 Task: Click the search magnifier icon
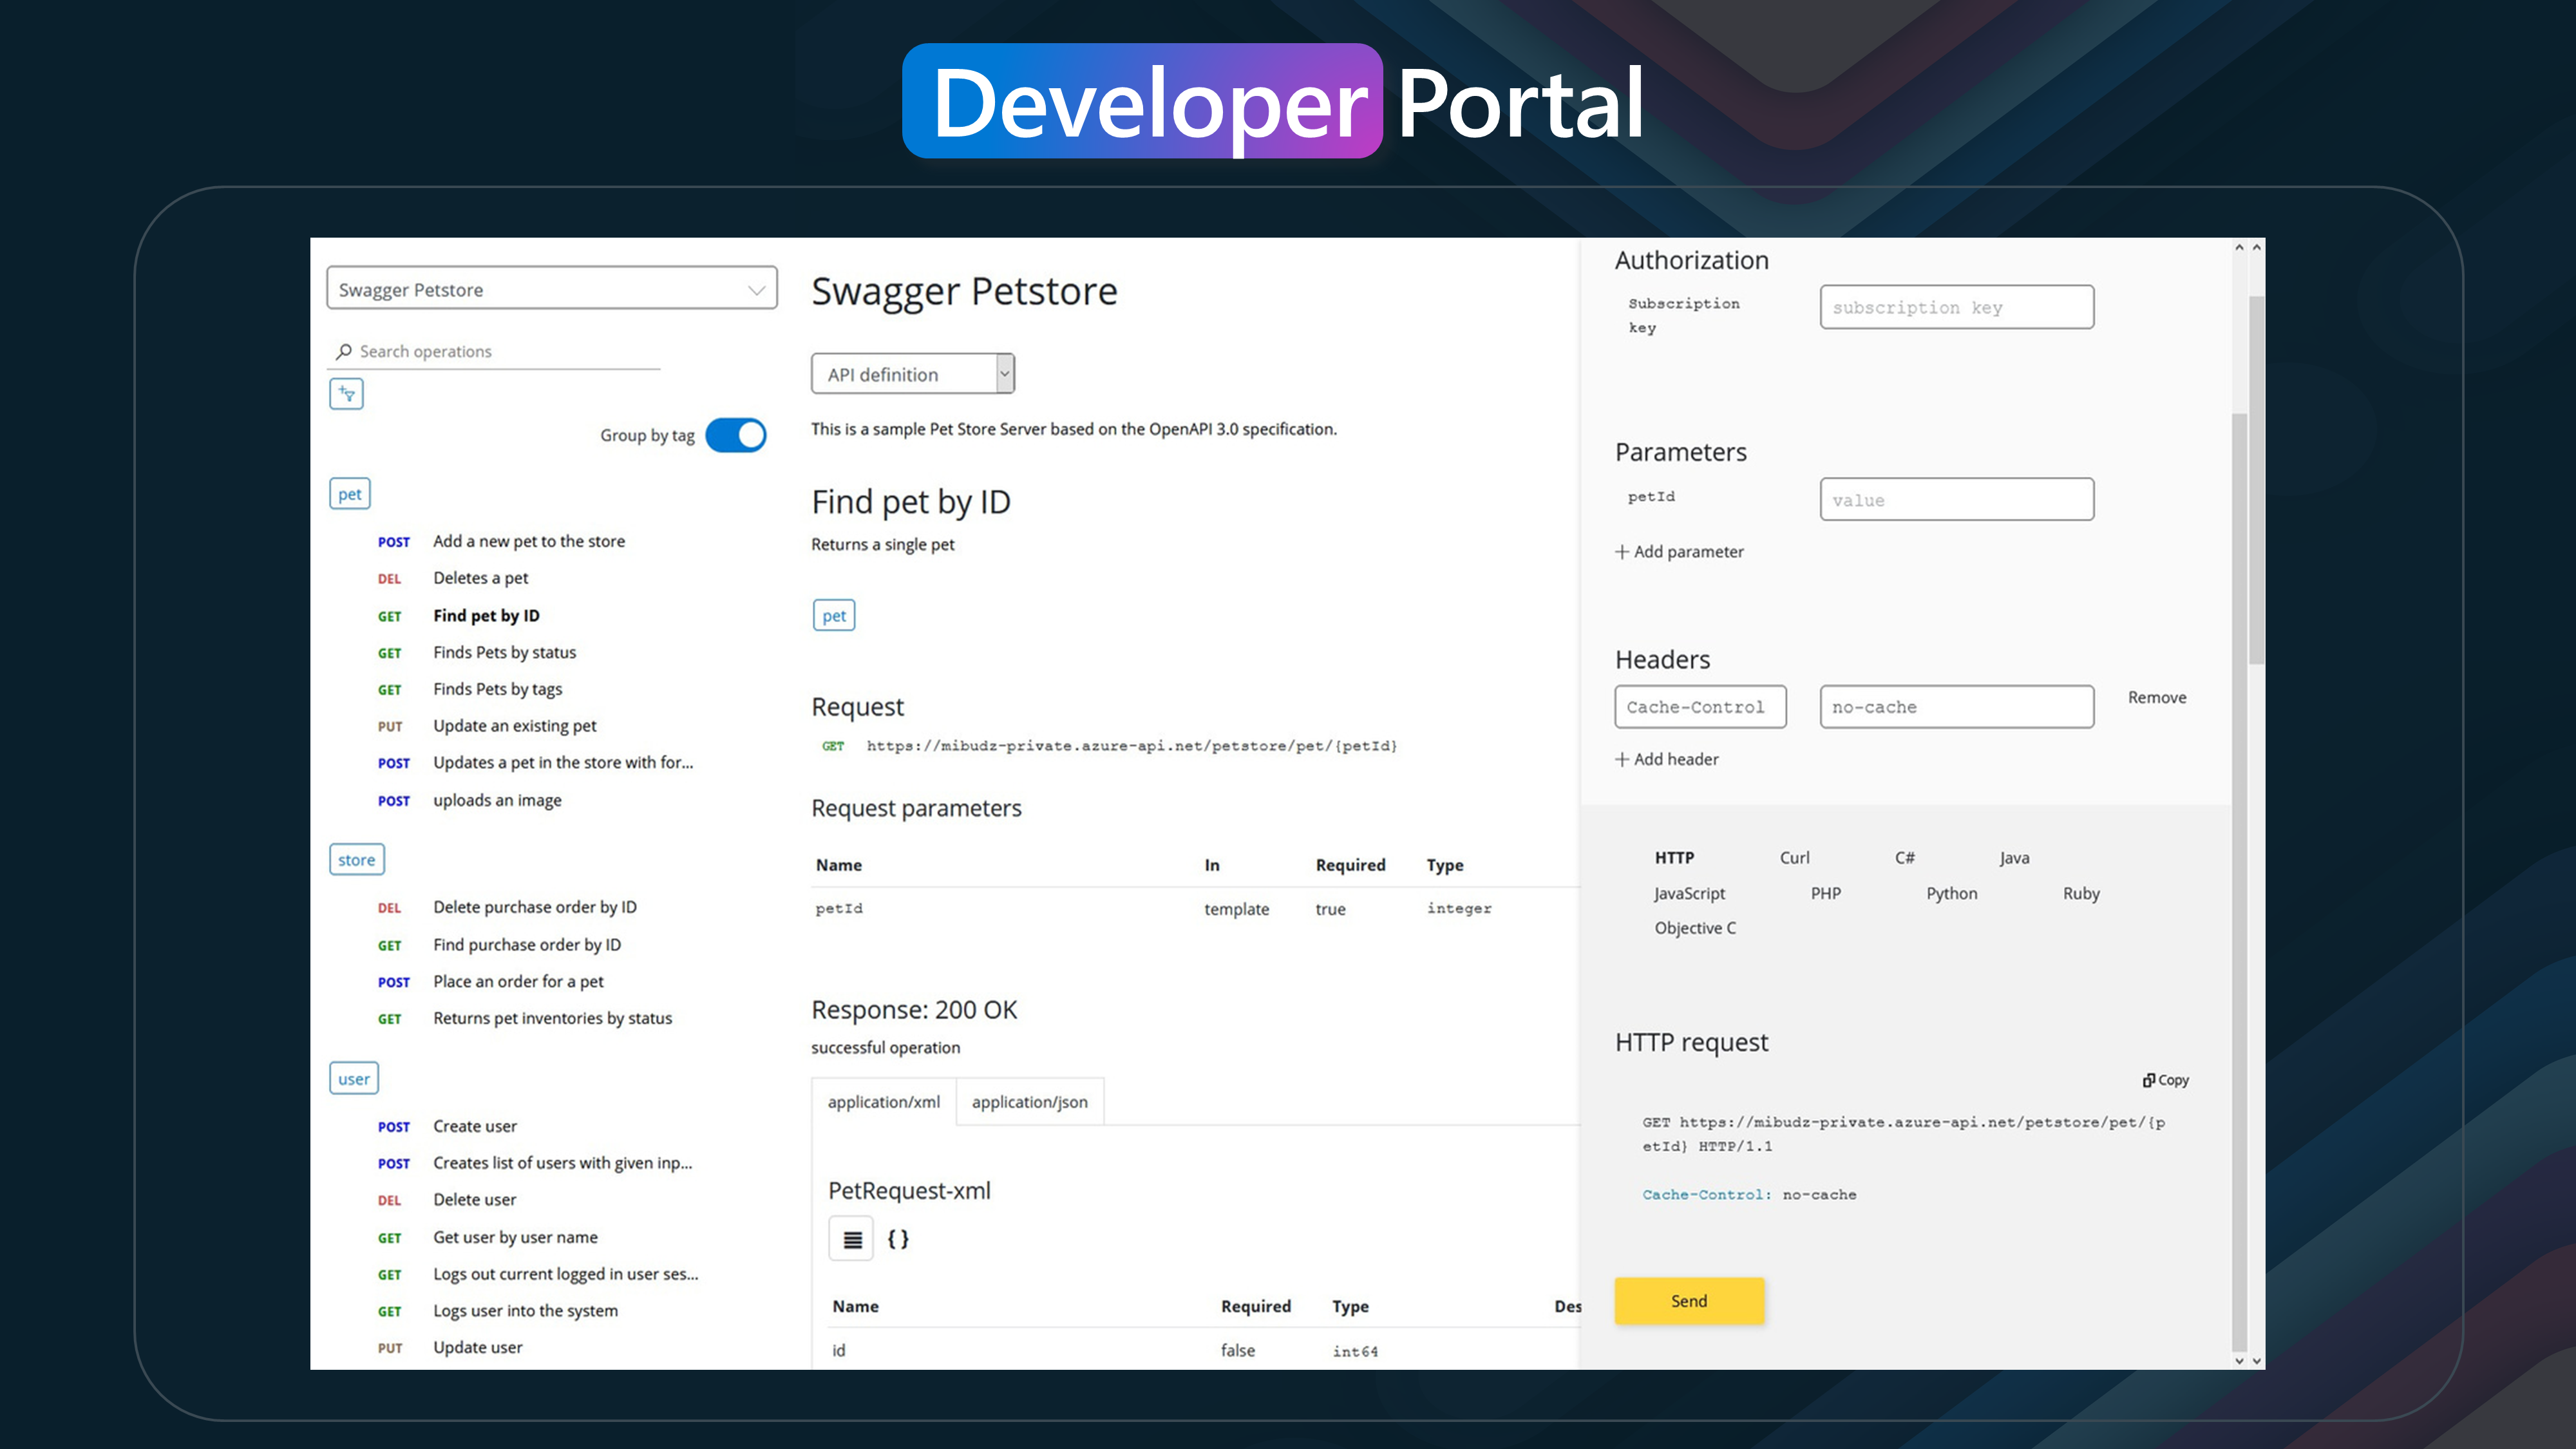pos(344,351)
